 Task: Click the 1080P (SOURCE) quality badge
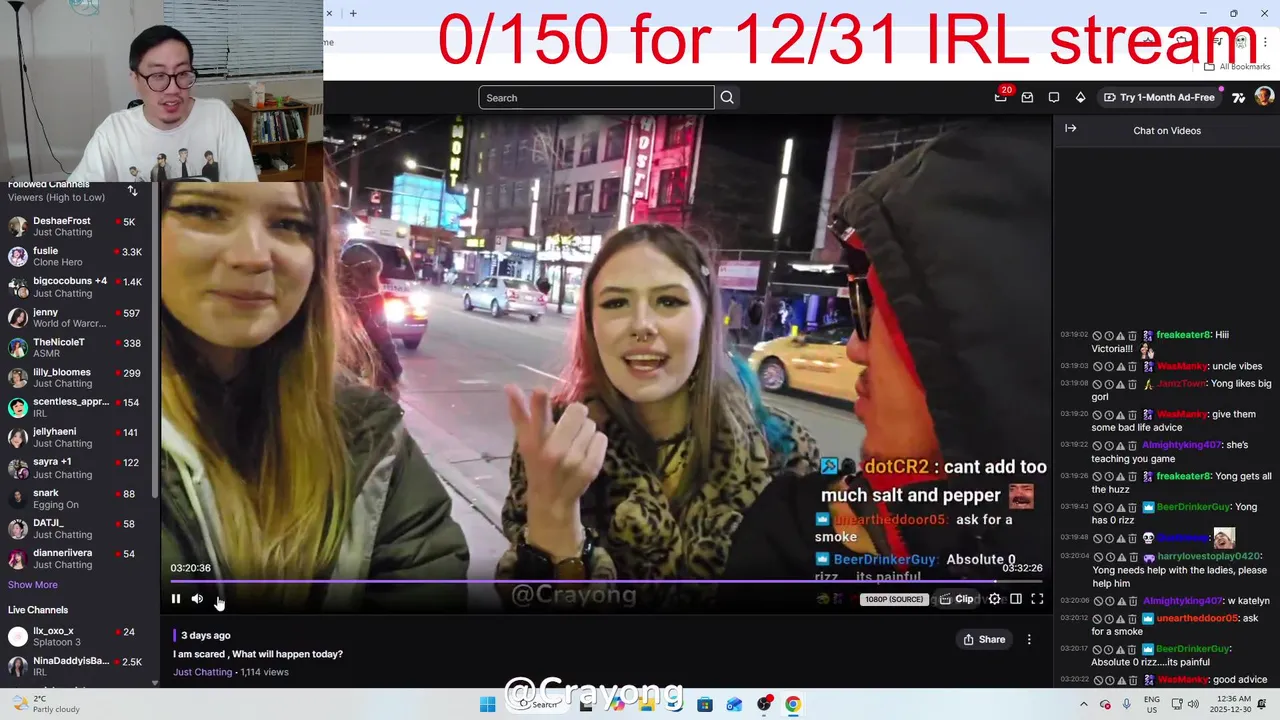[x=893, y=599]
